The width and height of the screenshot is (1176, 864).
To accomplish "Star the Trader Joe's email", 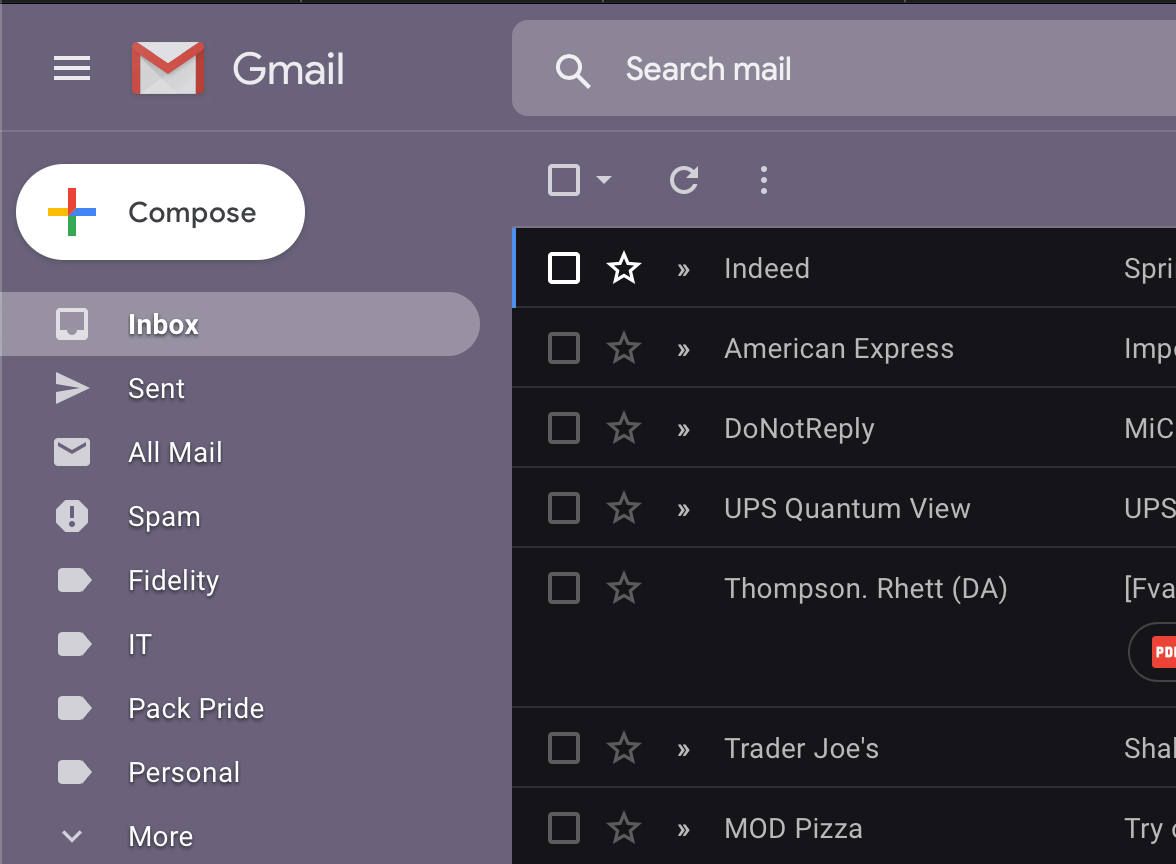I will tap(623, 748).
